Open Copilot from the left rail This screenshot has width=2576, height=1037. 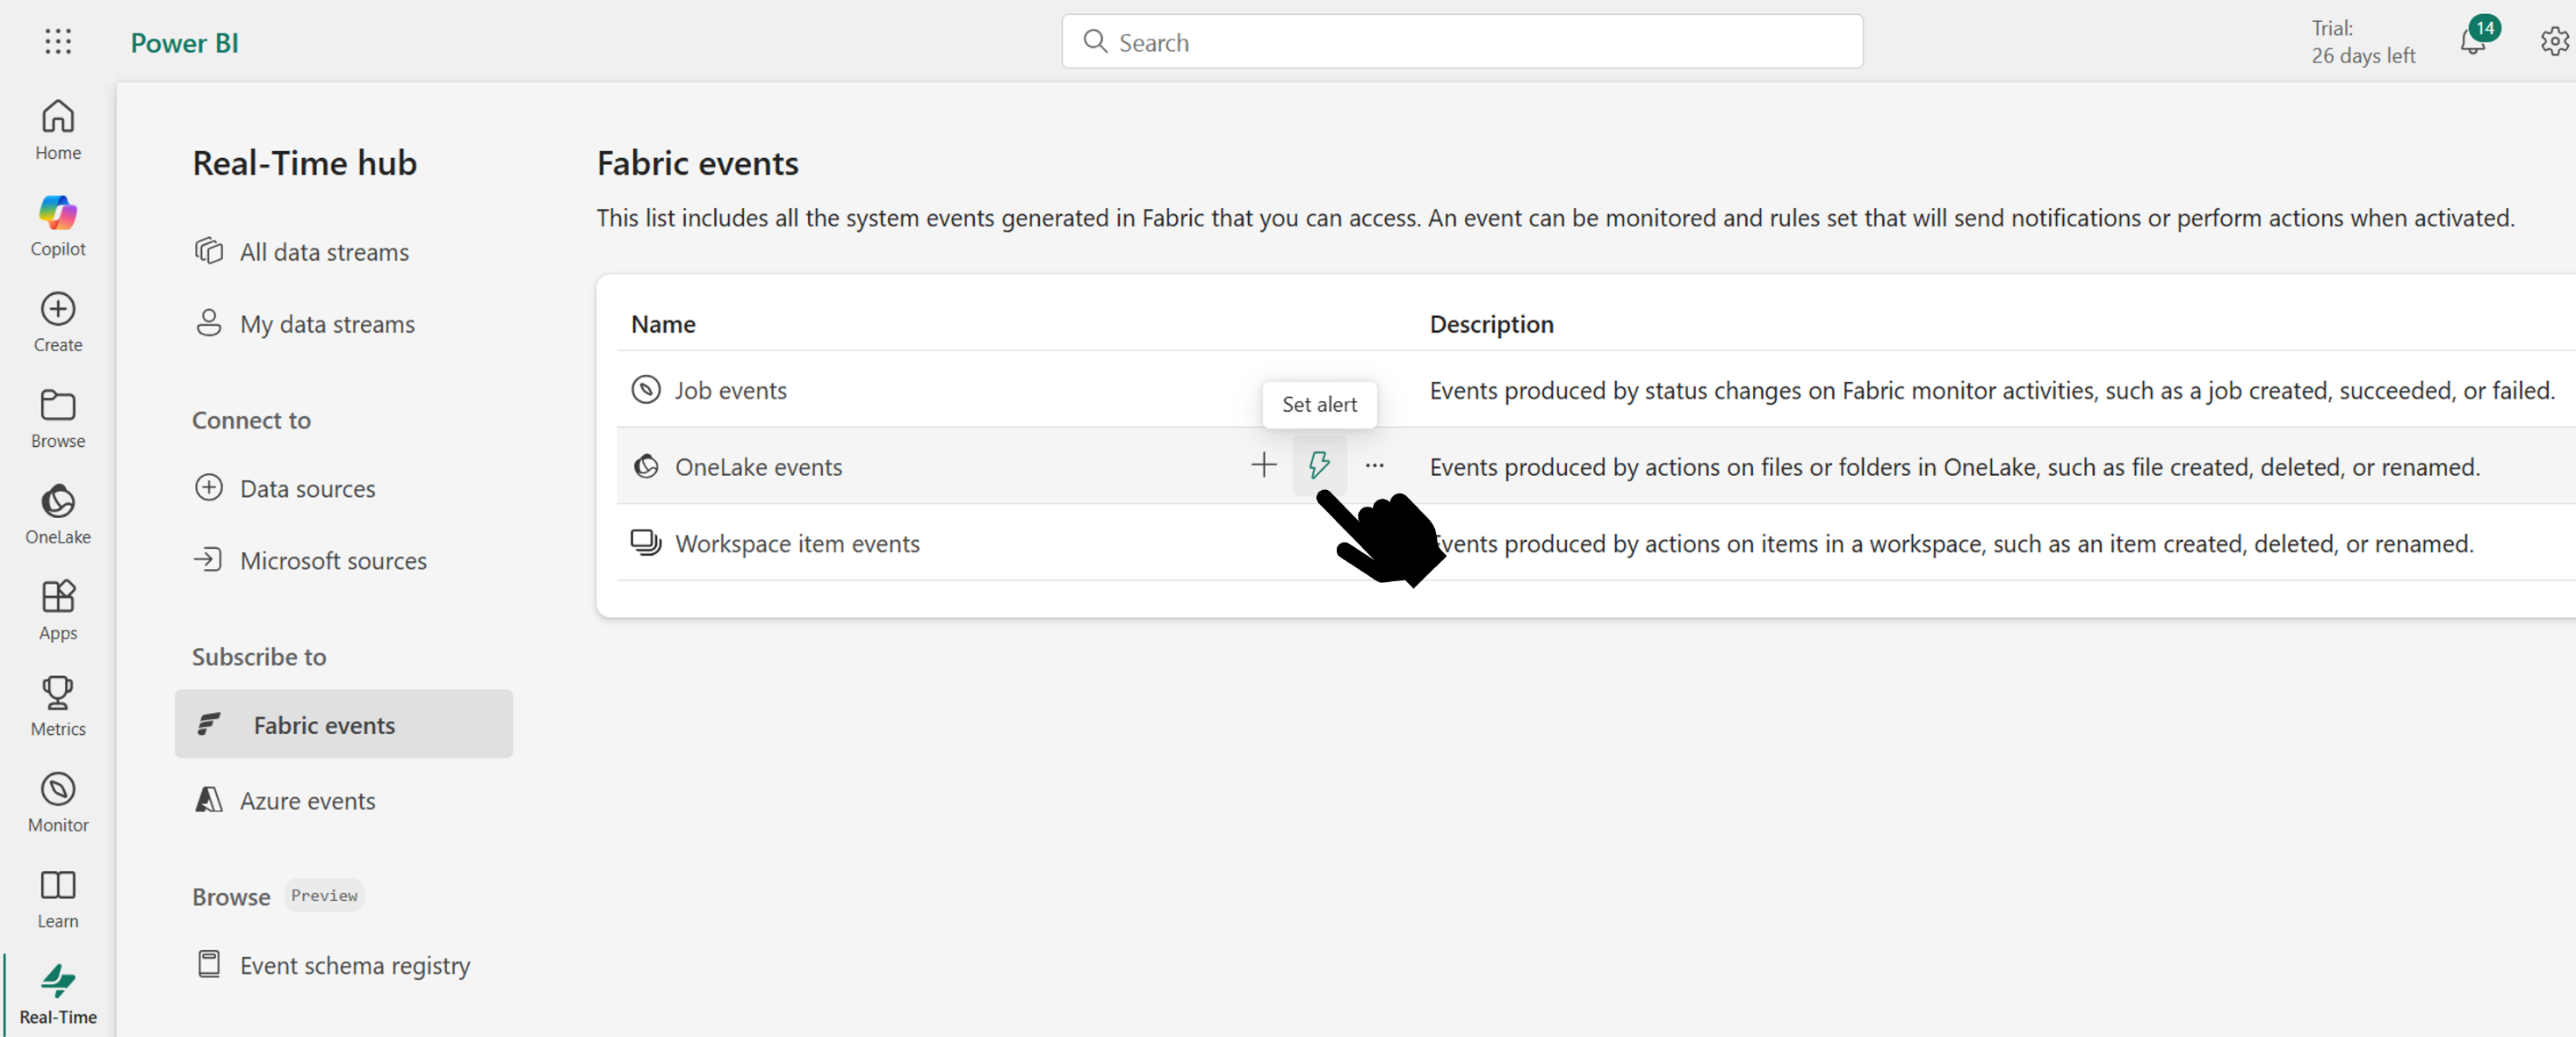pos(58,226)
